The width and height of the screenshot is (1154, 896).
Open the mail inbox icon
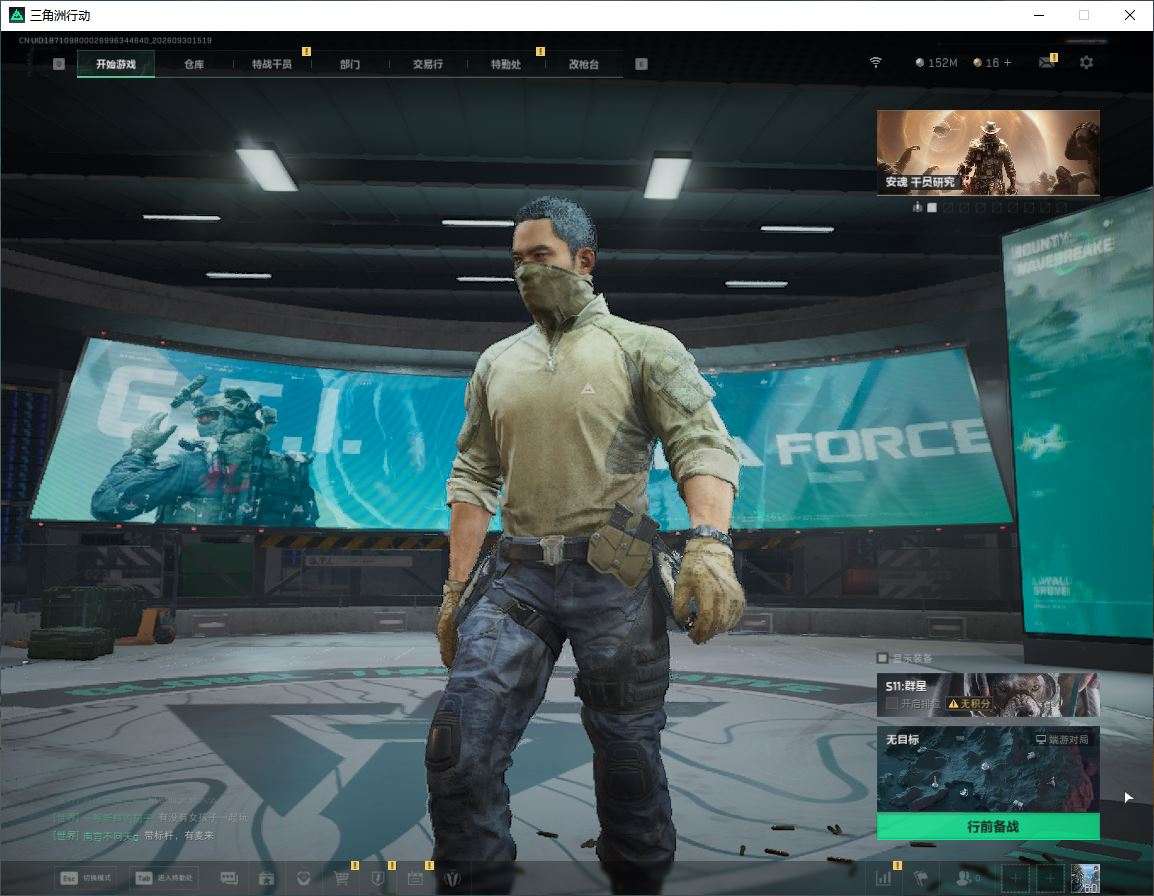click(x=1047, y=63)
